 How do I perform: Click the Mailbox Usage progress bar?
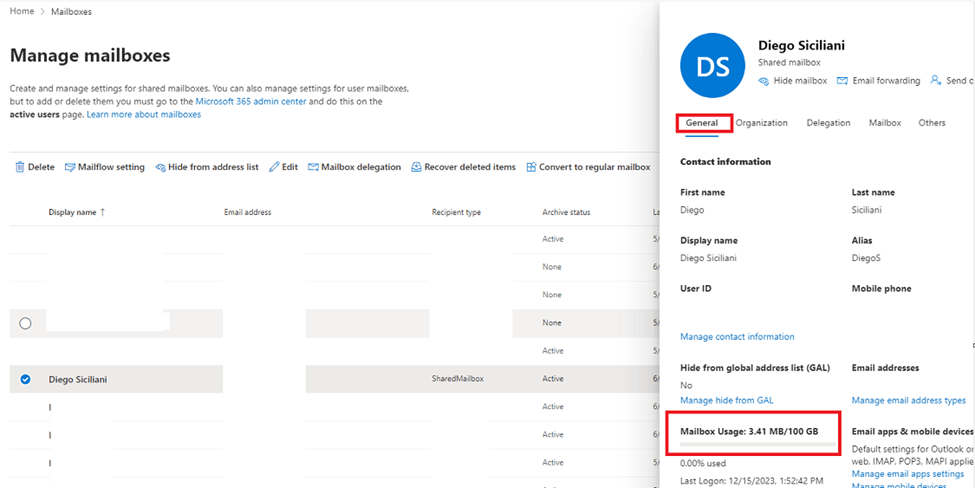click(x=759, y=445)
